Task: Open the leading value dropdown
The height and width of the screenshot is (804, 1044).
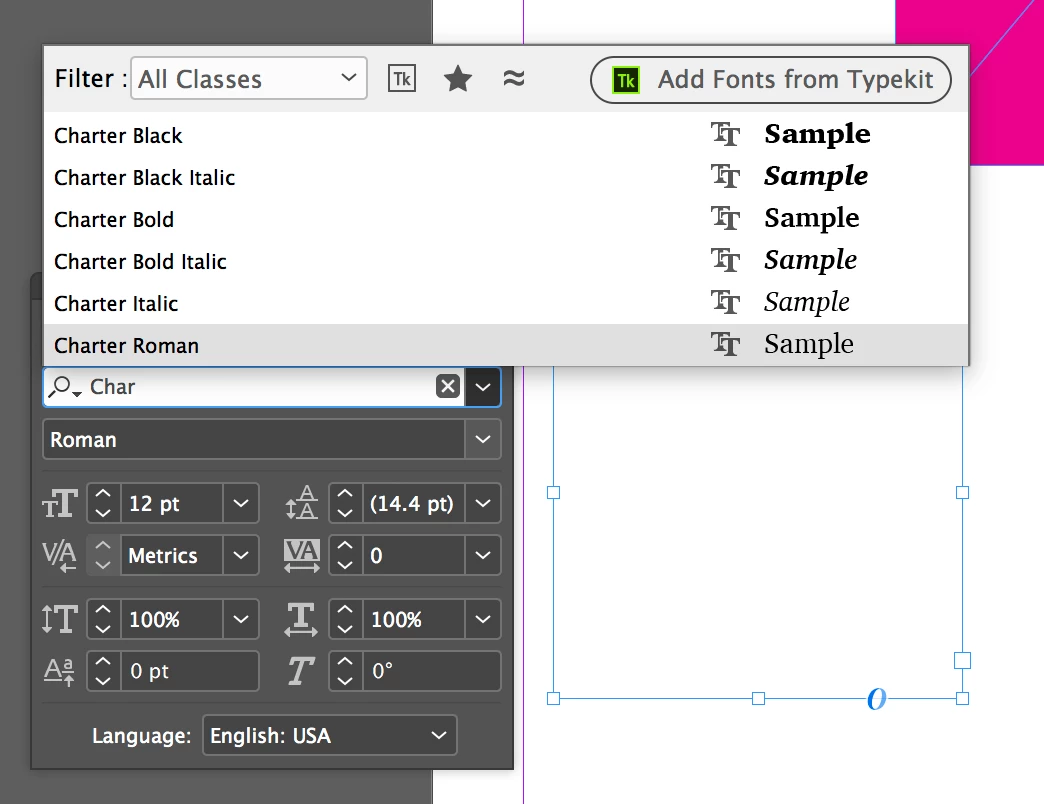Action: [x=483, y=503]
